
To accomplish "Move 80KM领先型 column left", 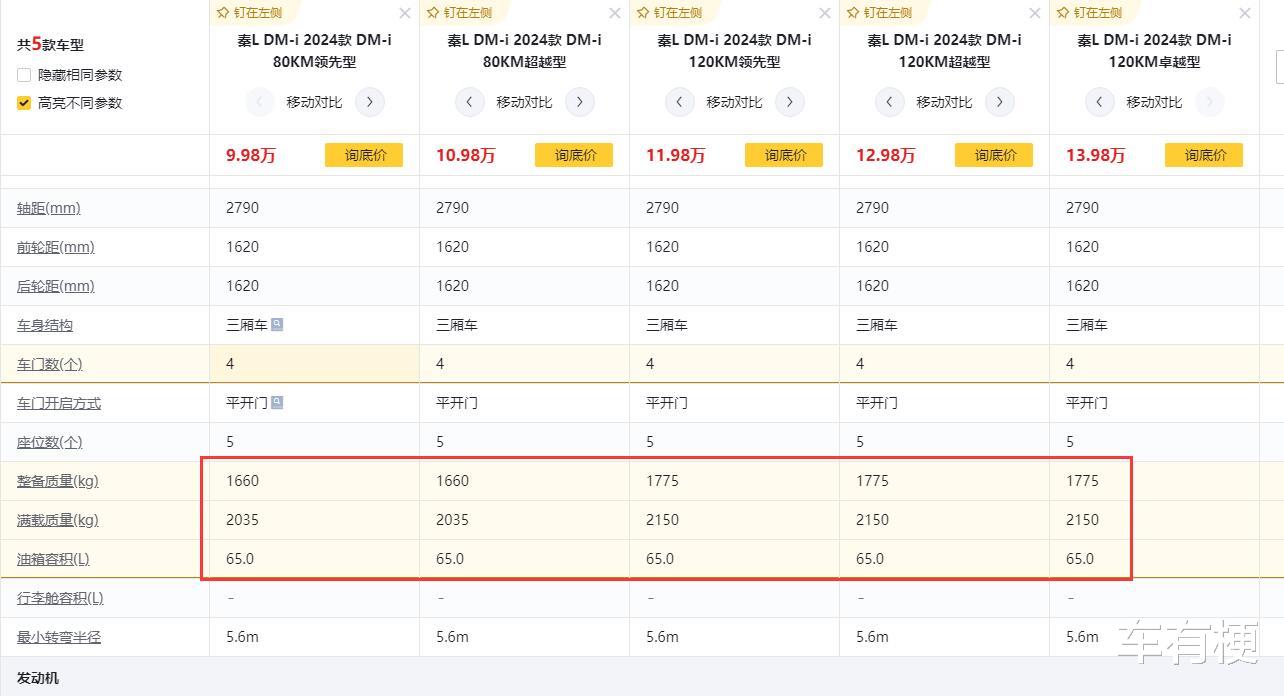I will click(260, 102).
